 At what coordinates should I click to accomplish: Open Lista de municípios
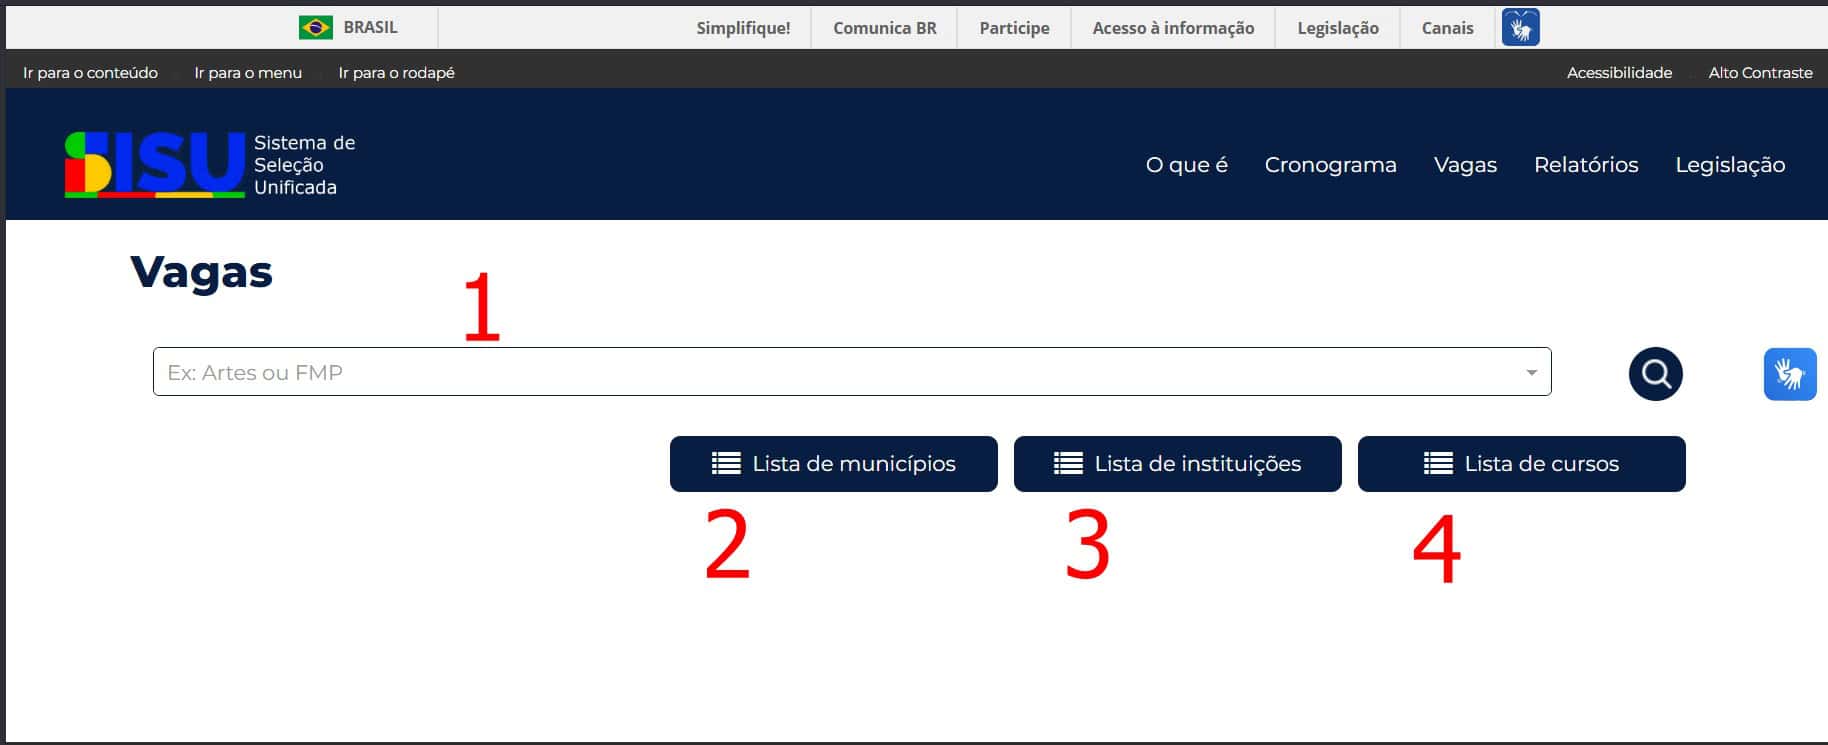tap(833, 464)
